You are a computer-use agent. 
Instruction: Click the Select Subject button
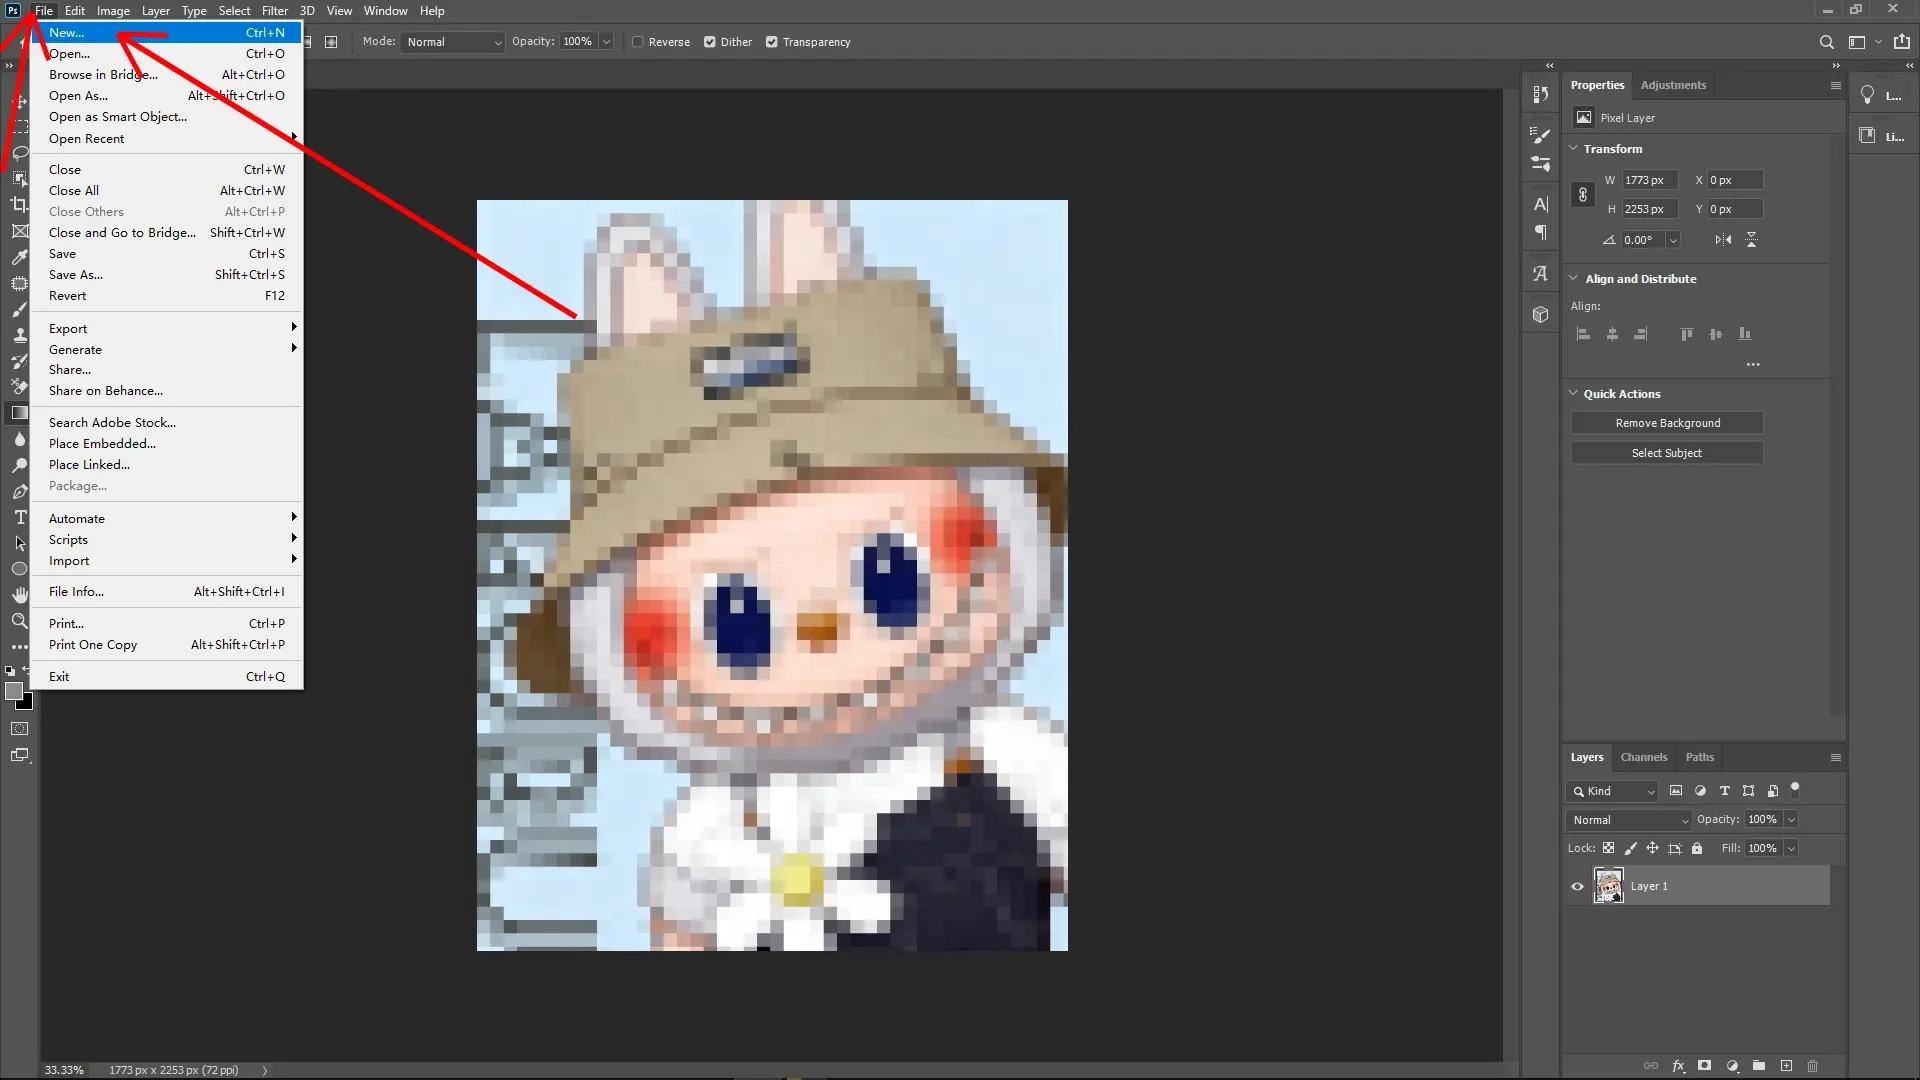click(1667, 452)
